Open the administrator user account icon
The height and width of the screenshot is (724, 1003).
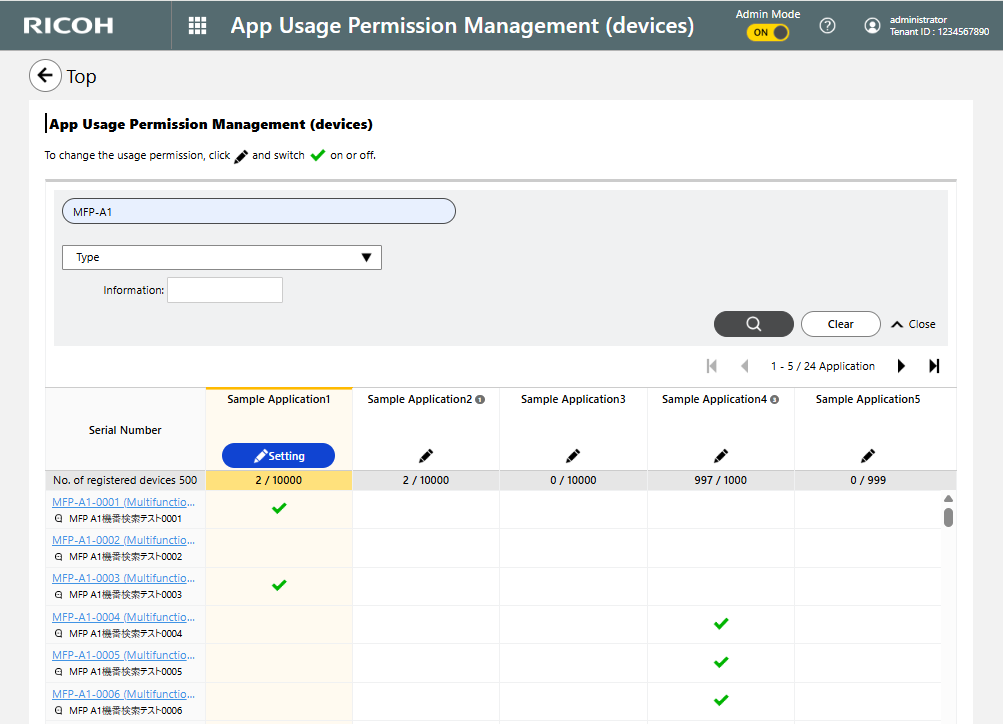[873, 26]
